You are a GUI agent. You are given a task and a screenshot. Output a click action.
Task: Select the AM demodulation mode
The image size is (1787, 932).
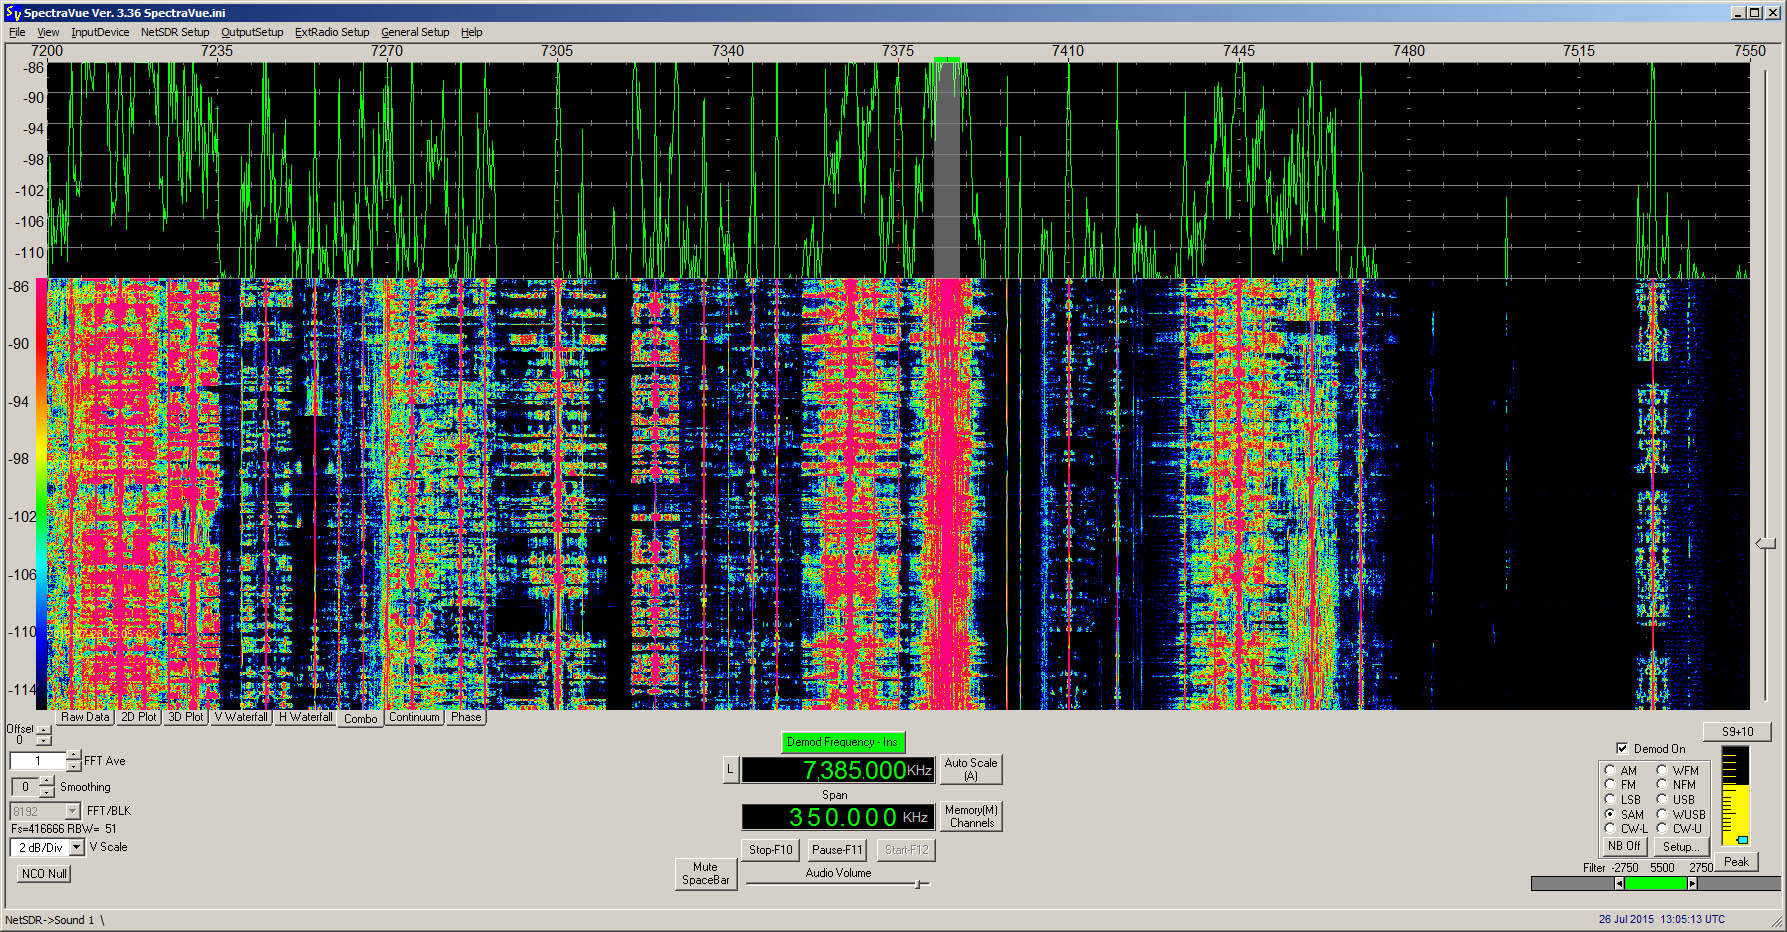(x=1622, y=771)
